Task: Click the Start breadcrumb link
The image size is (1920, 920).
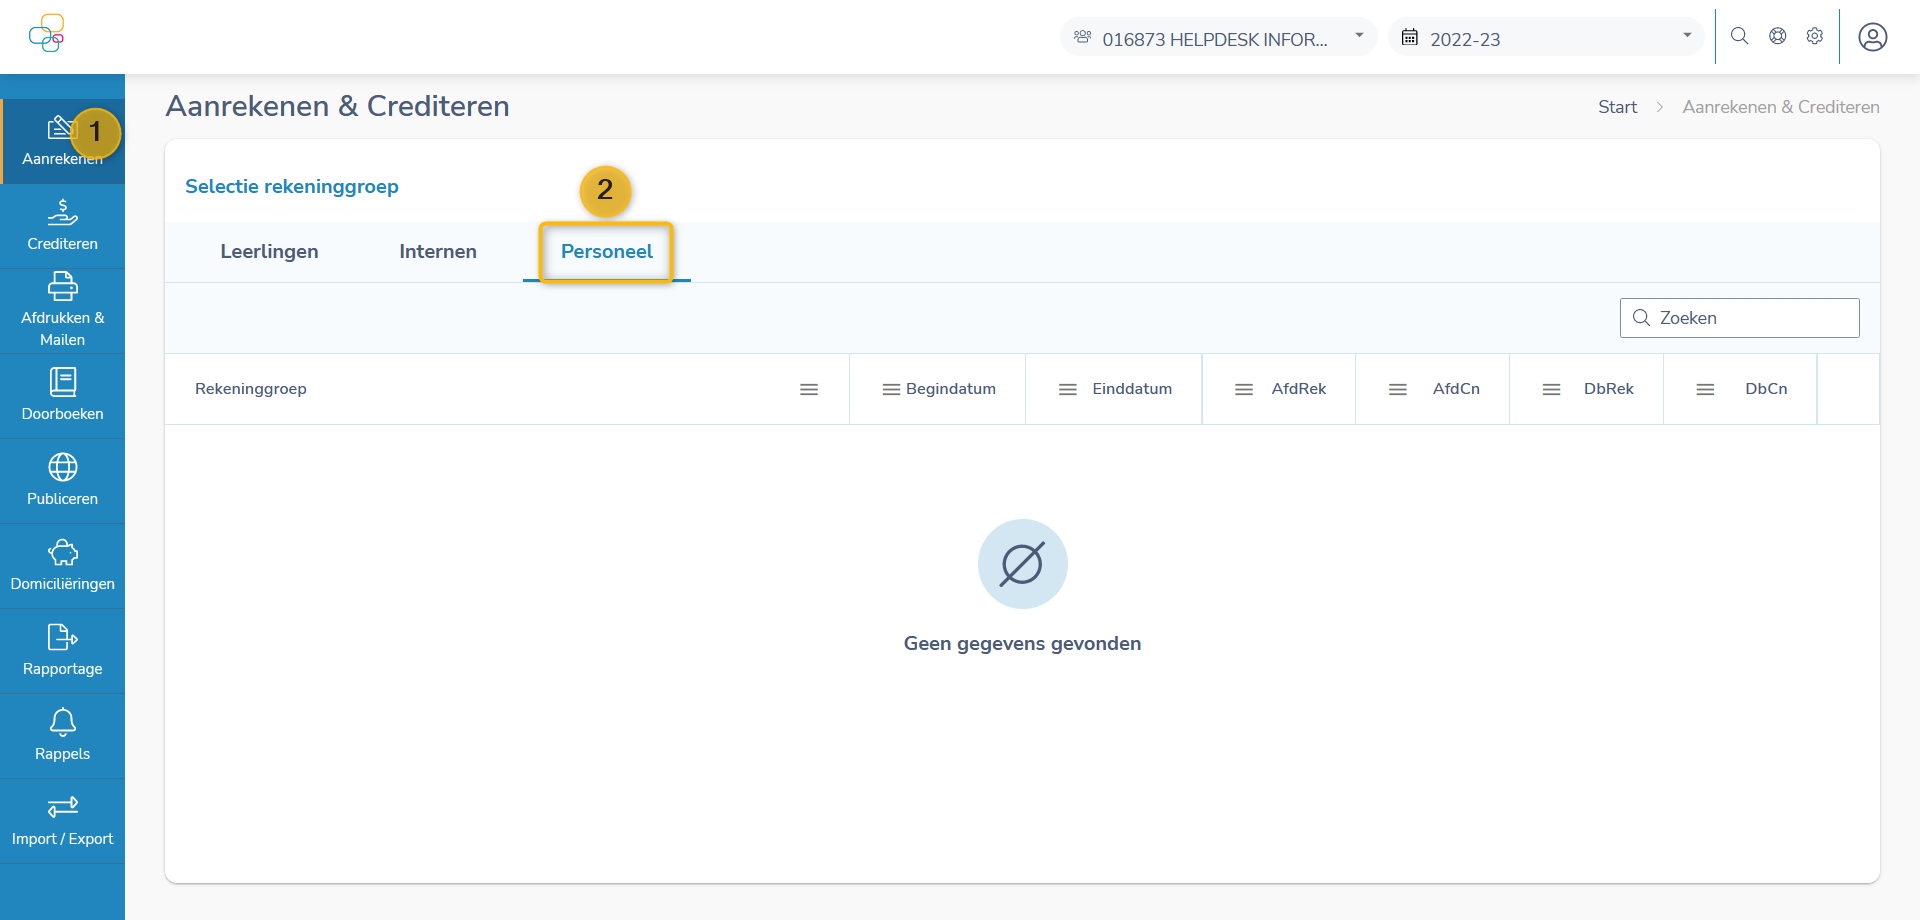Action: point(1616,107)
